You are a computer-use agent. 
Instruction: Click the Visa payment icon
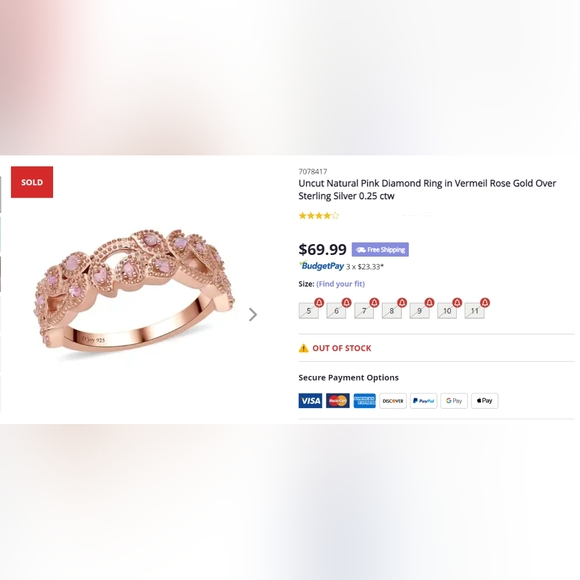click(310, 401)
